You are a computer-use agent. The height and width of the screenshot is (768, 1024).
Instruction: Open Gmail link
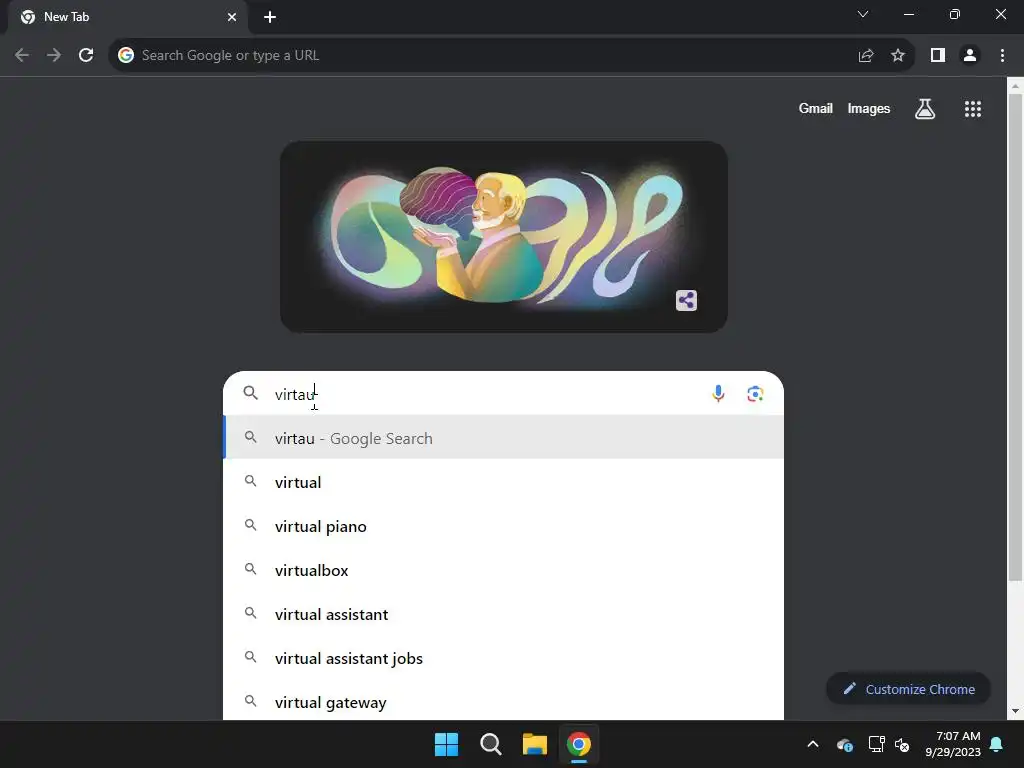[x=816, y=109]
